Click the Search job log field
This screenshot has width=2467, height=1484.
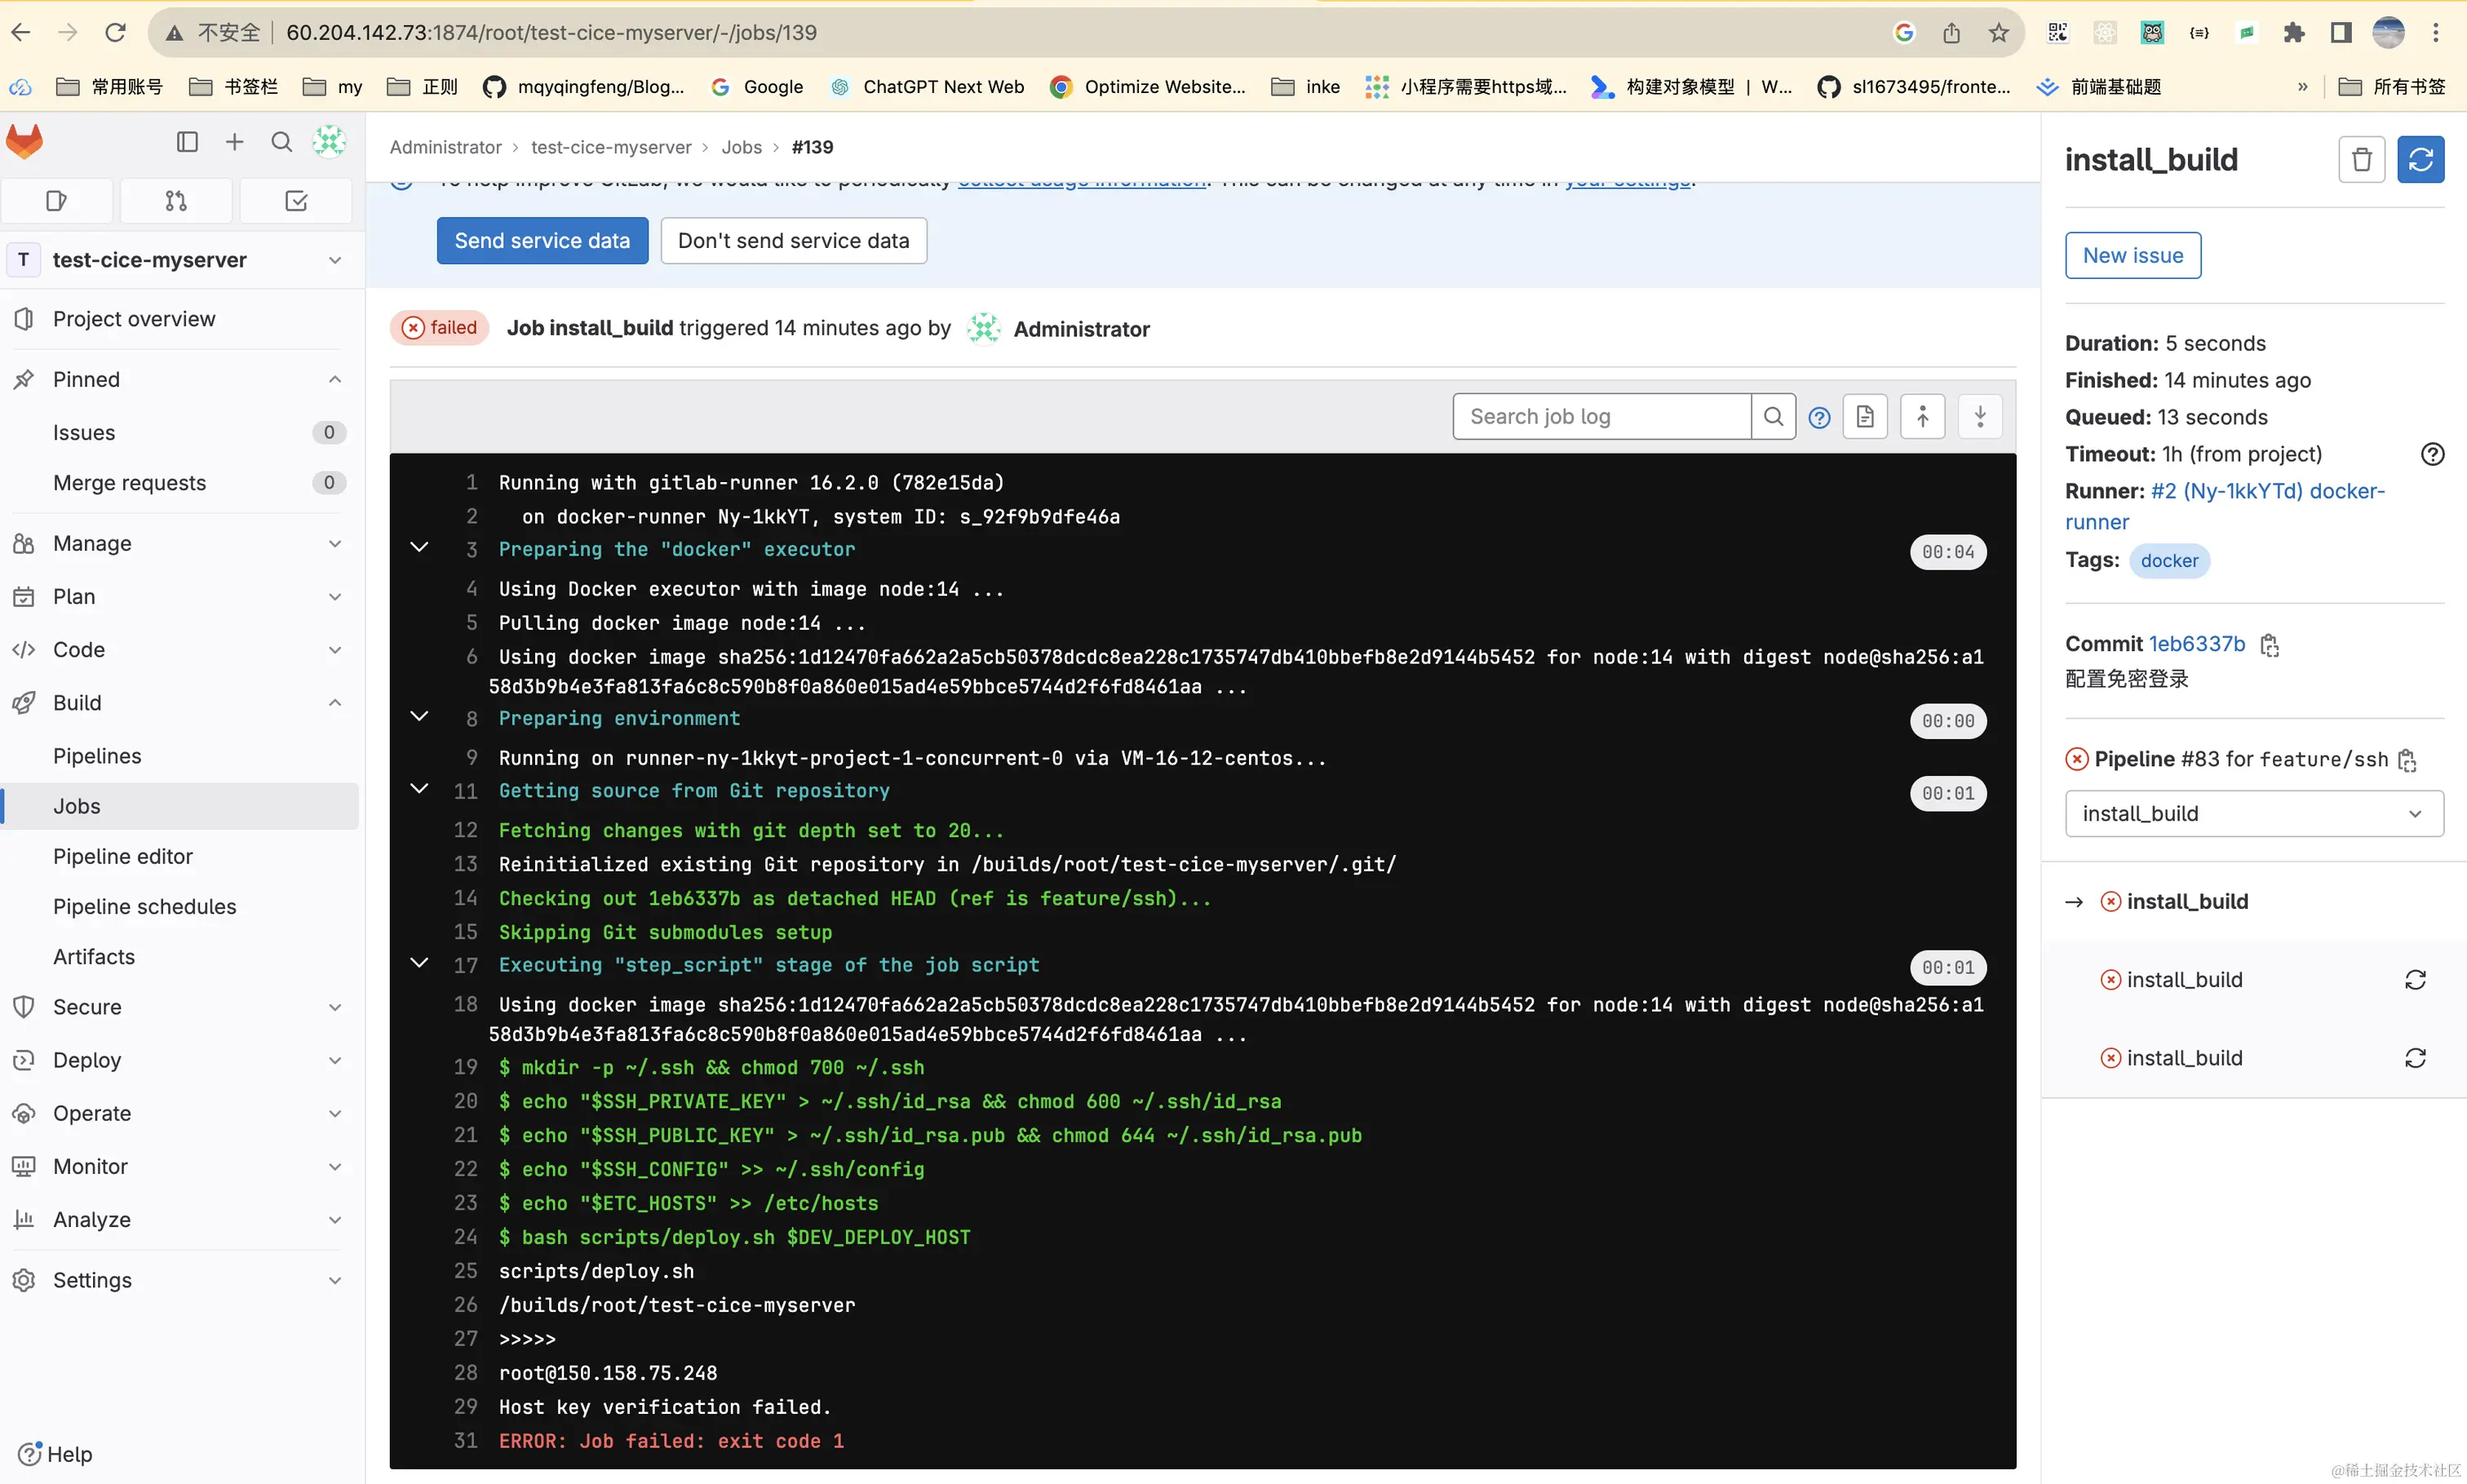point(1601,417)
